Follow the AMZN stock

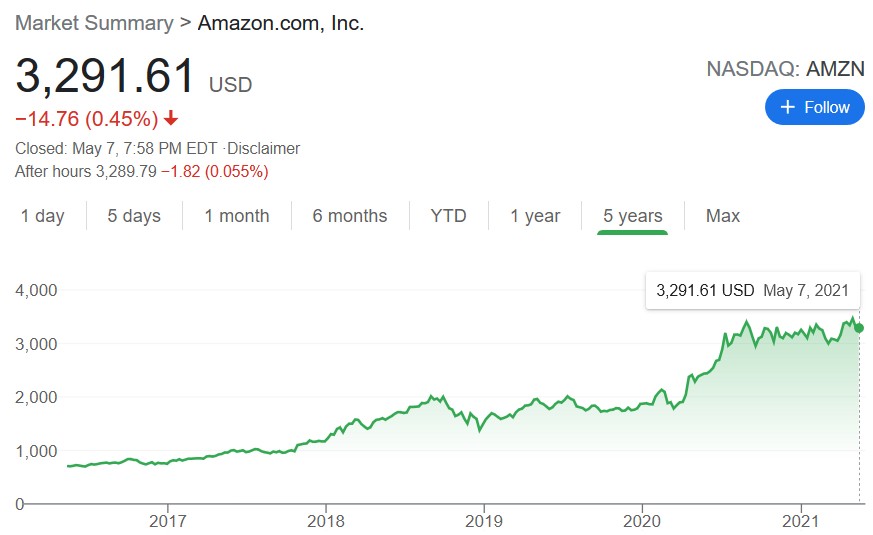coord(815,107)
